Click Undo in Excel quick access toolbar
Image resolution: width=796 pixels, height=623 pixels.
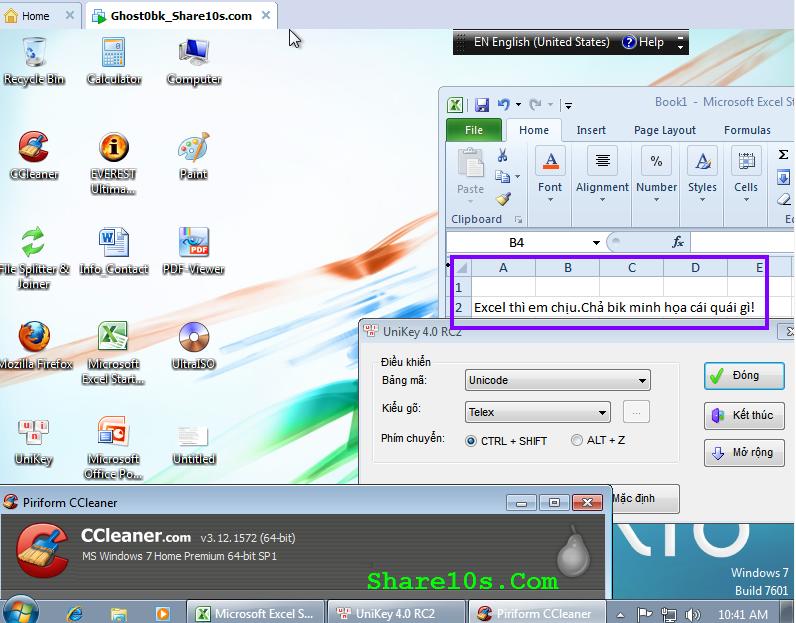point(503,105)
